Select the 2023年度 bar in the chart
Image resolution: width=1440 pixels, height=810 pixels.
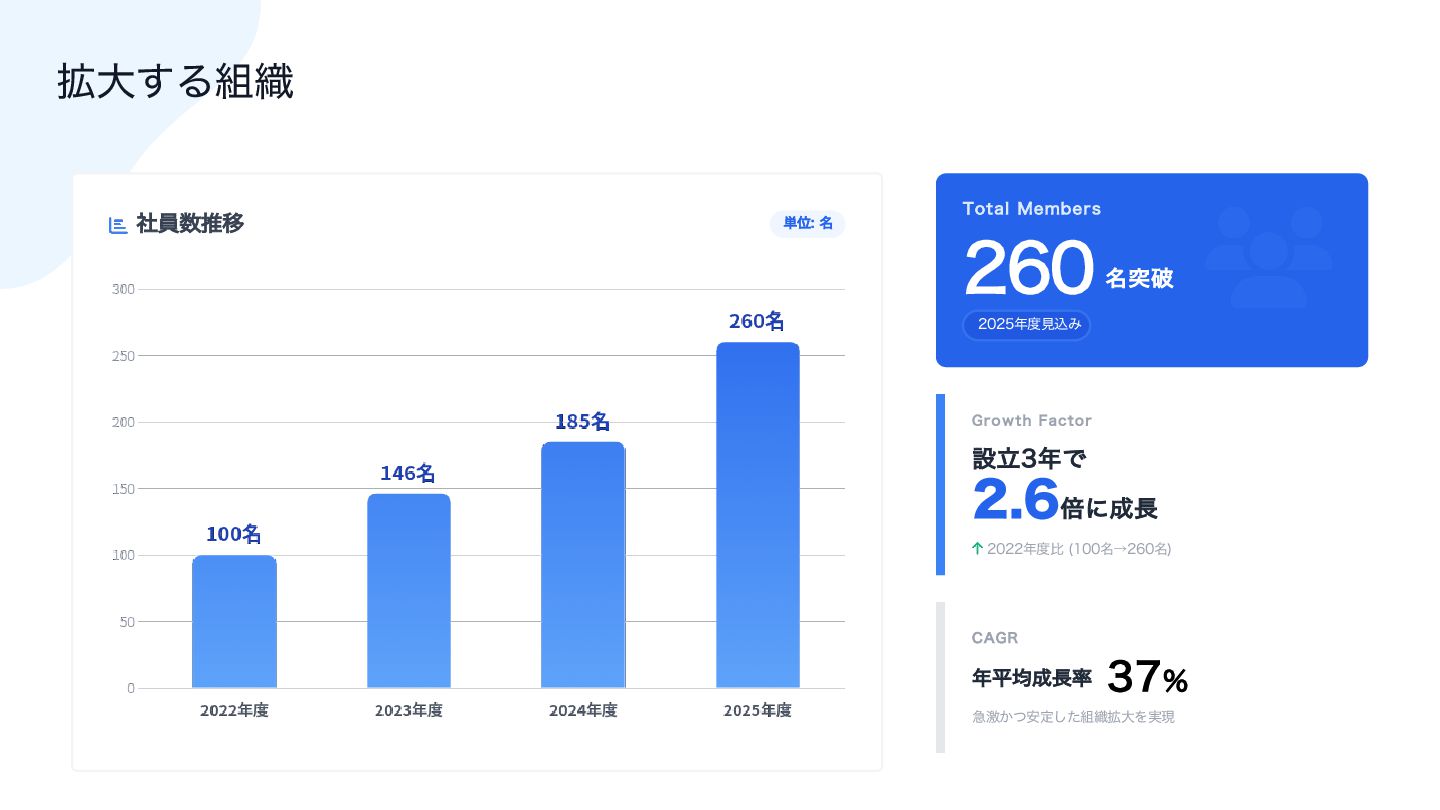409,591
